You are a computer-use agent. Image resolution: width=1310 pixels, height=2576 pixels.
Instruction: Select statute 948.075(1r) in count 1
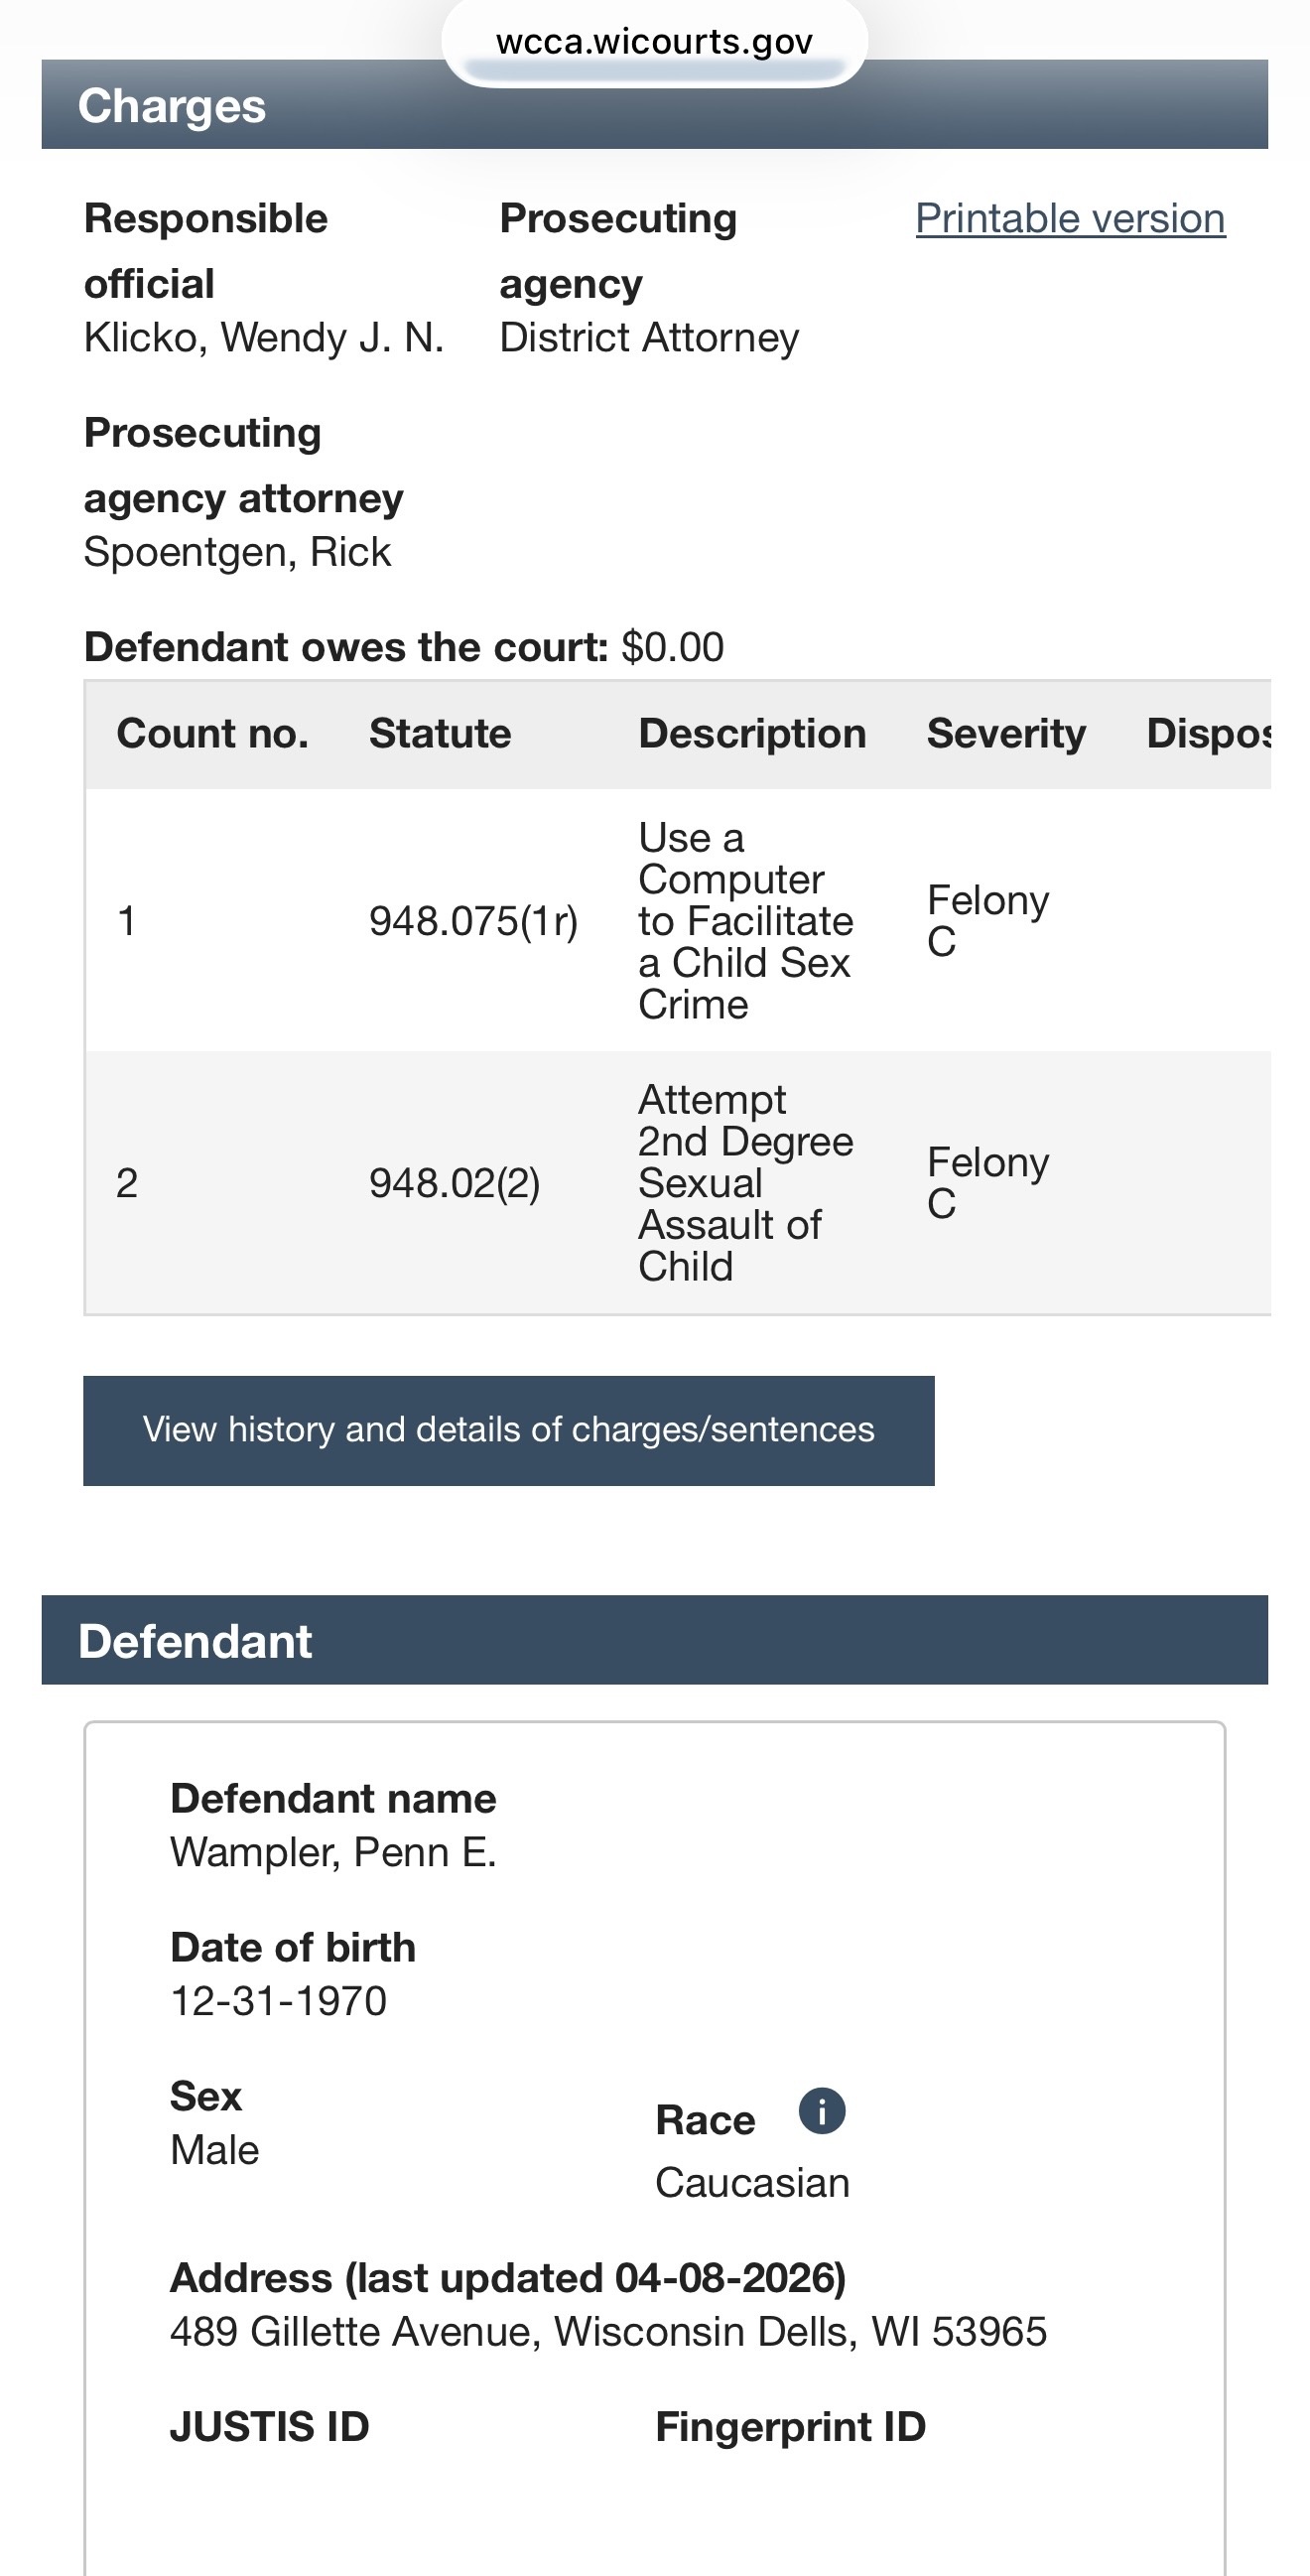[473, 921]
